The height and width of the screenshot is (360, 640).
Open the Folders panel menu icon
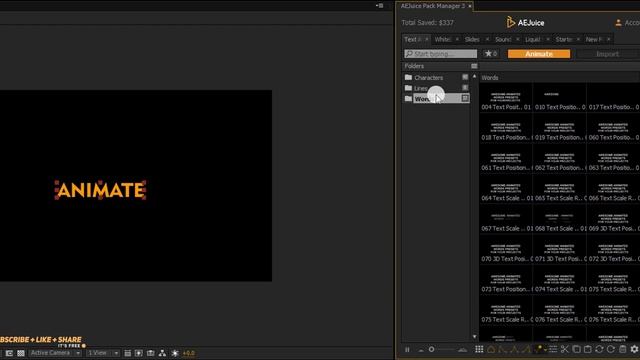coord(474,66)
